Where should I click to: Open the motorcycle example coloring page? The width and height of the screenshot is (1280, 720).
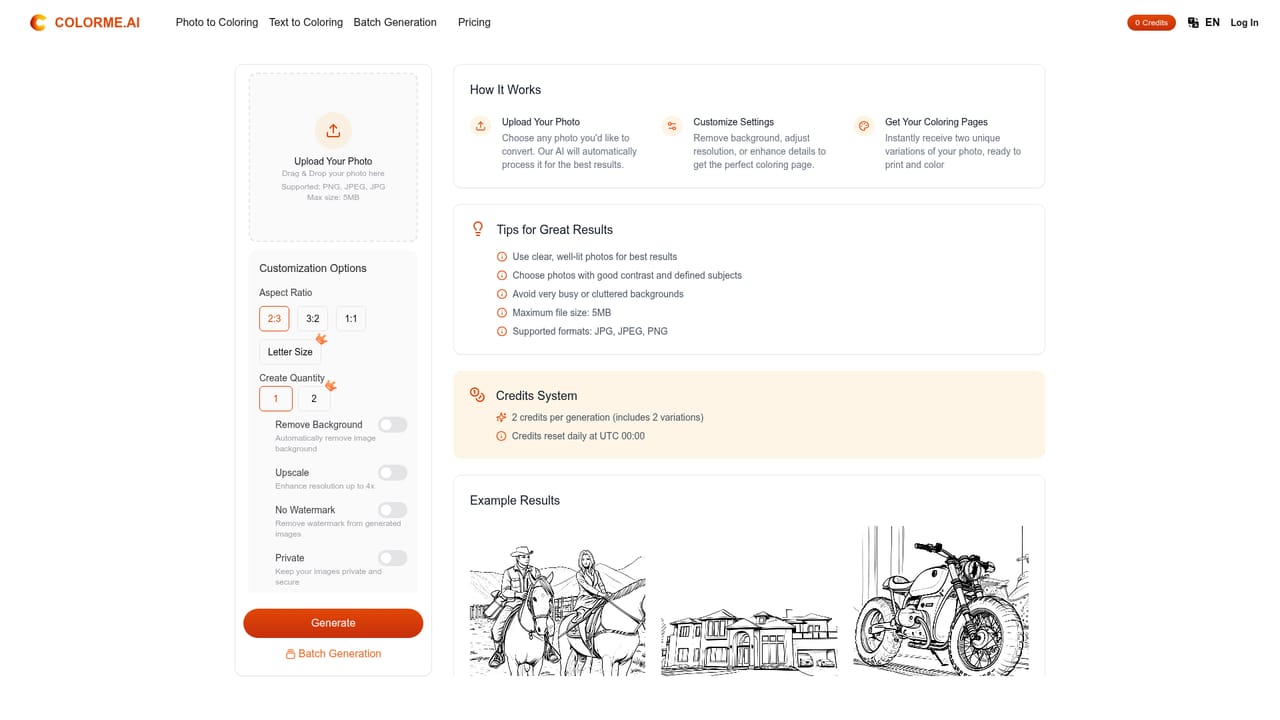(941, 601)
